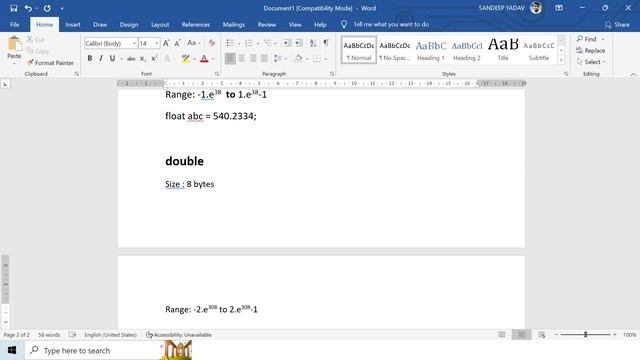
Task: Expand bullets list dropdown arrow
Action: [x=239, y=44]
